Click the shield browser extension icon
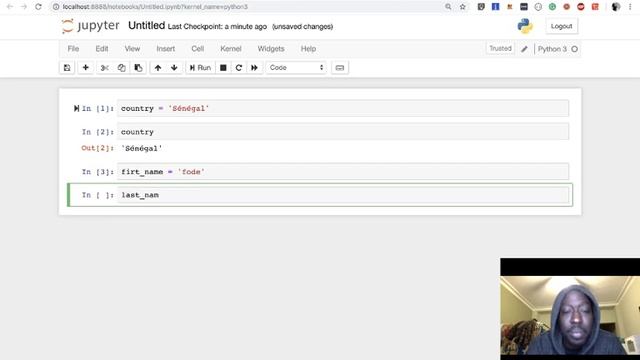This screenshot has height=360, width=640. [481, 7]
